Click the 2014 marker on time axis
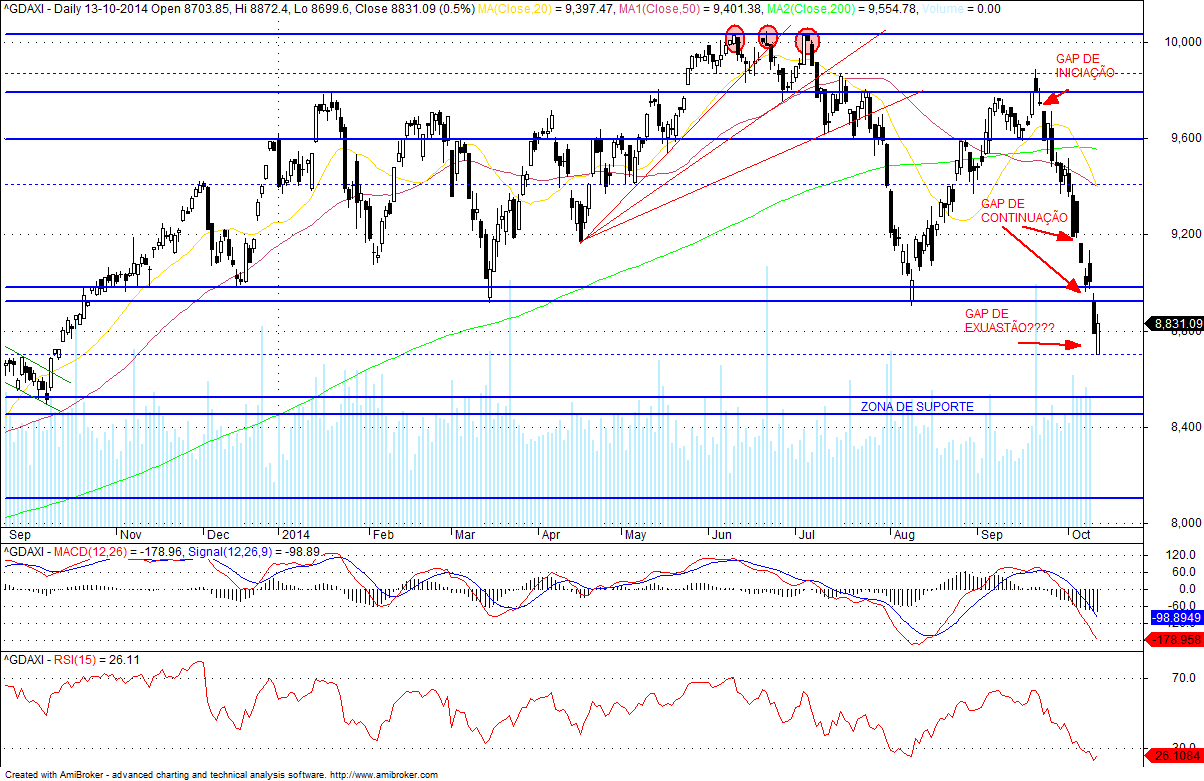1204x781 pixels. tap(297, 534)
